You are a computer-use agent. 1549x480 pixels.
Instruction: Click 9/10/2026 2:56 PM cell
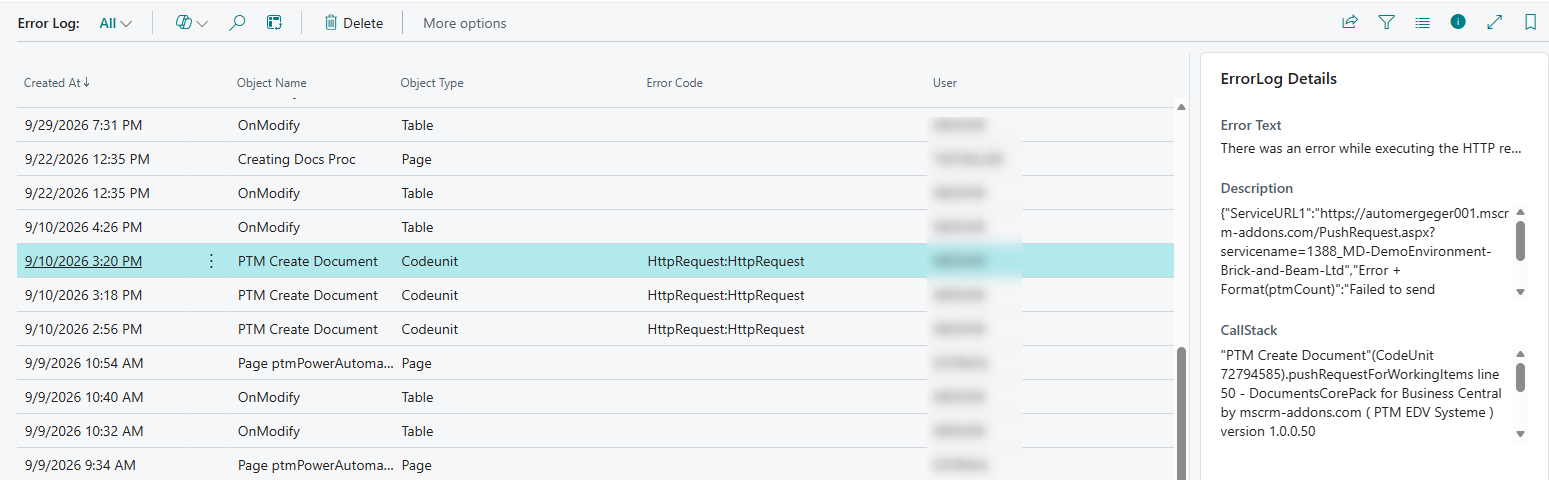click(83, 329)
